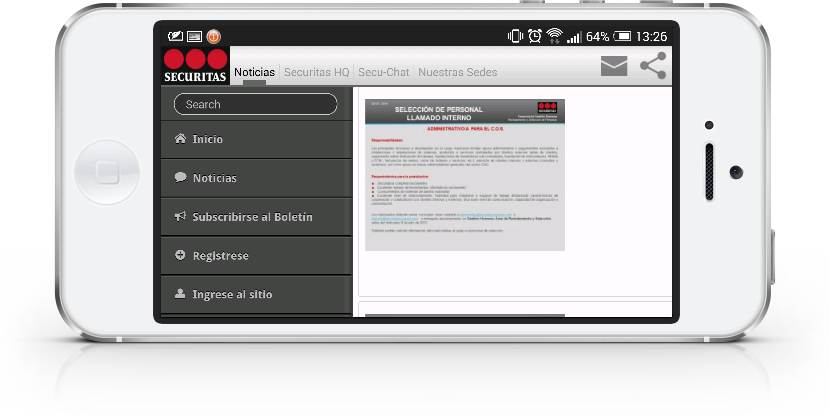Switch to the Securitas HQ tab
Image resolution: width=829 pixels, height=418 pixels.
pos(316,72)
